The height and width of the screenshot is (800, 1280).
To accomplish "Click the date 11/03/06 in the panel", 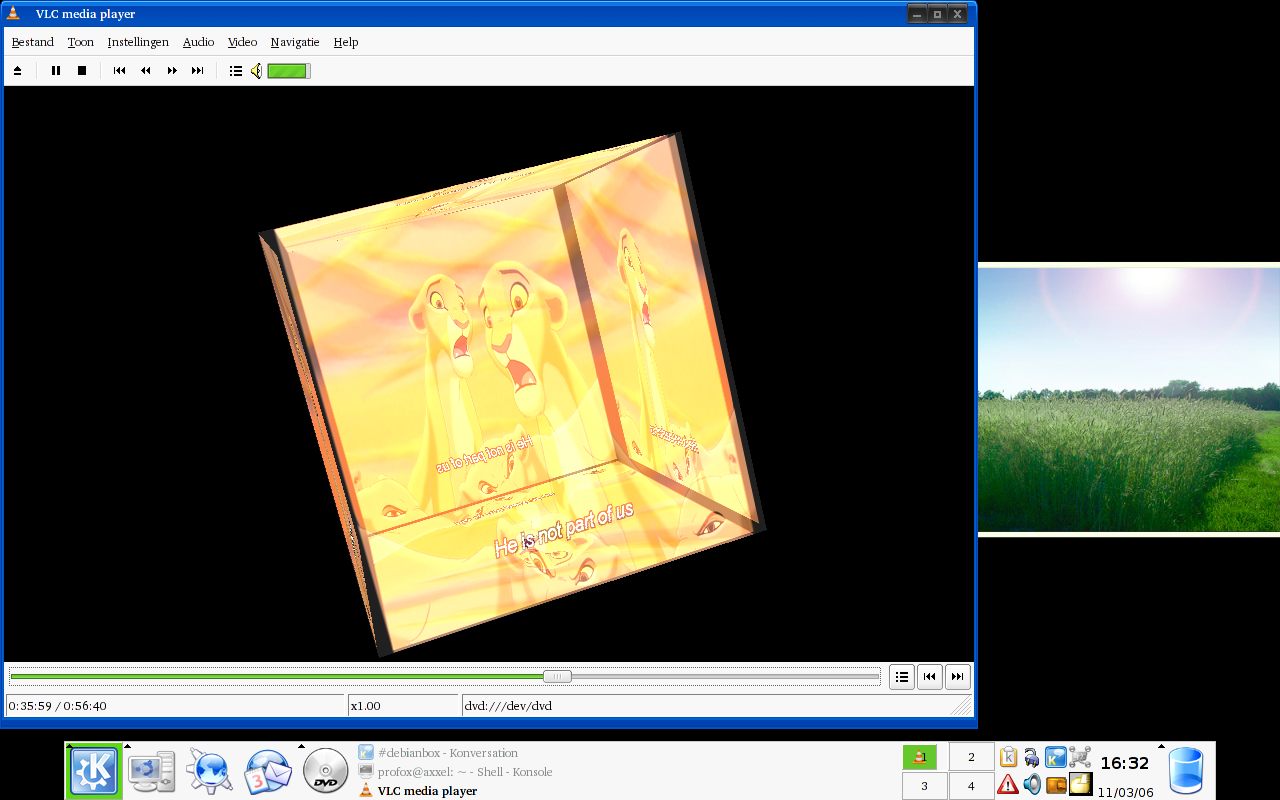I will [x=1126, y=792].
